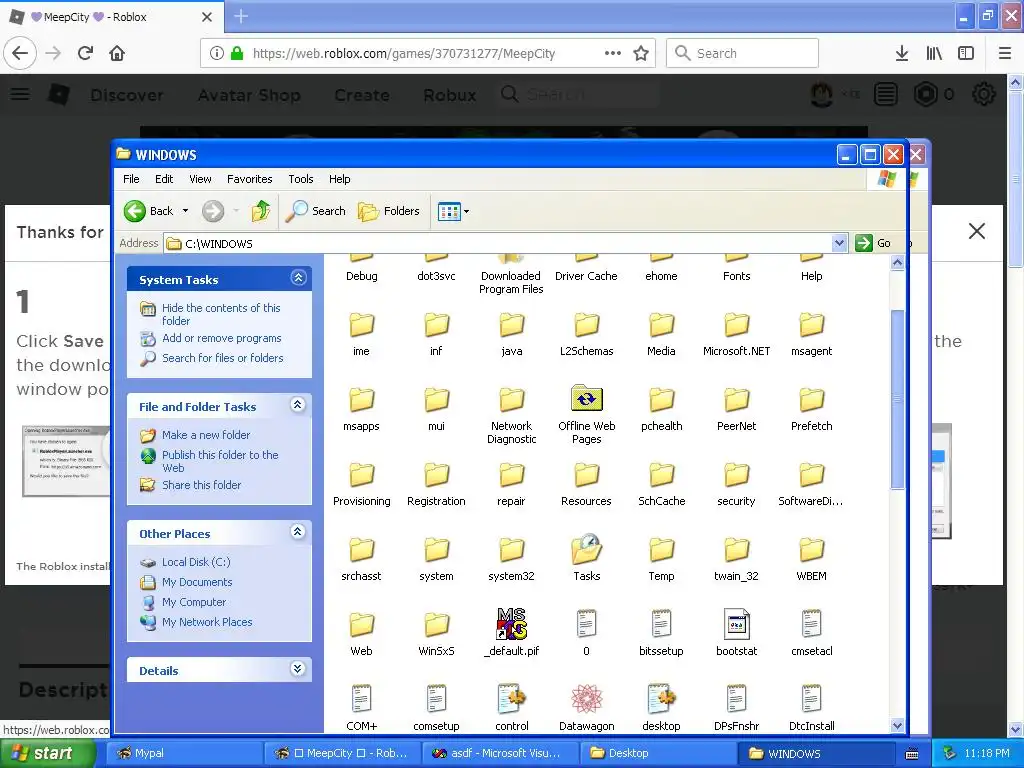Open My Network Places link
This screenshot has height=768, width=1024.
207,622
